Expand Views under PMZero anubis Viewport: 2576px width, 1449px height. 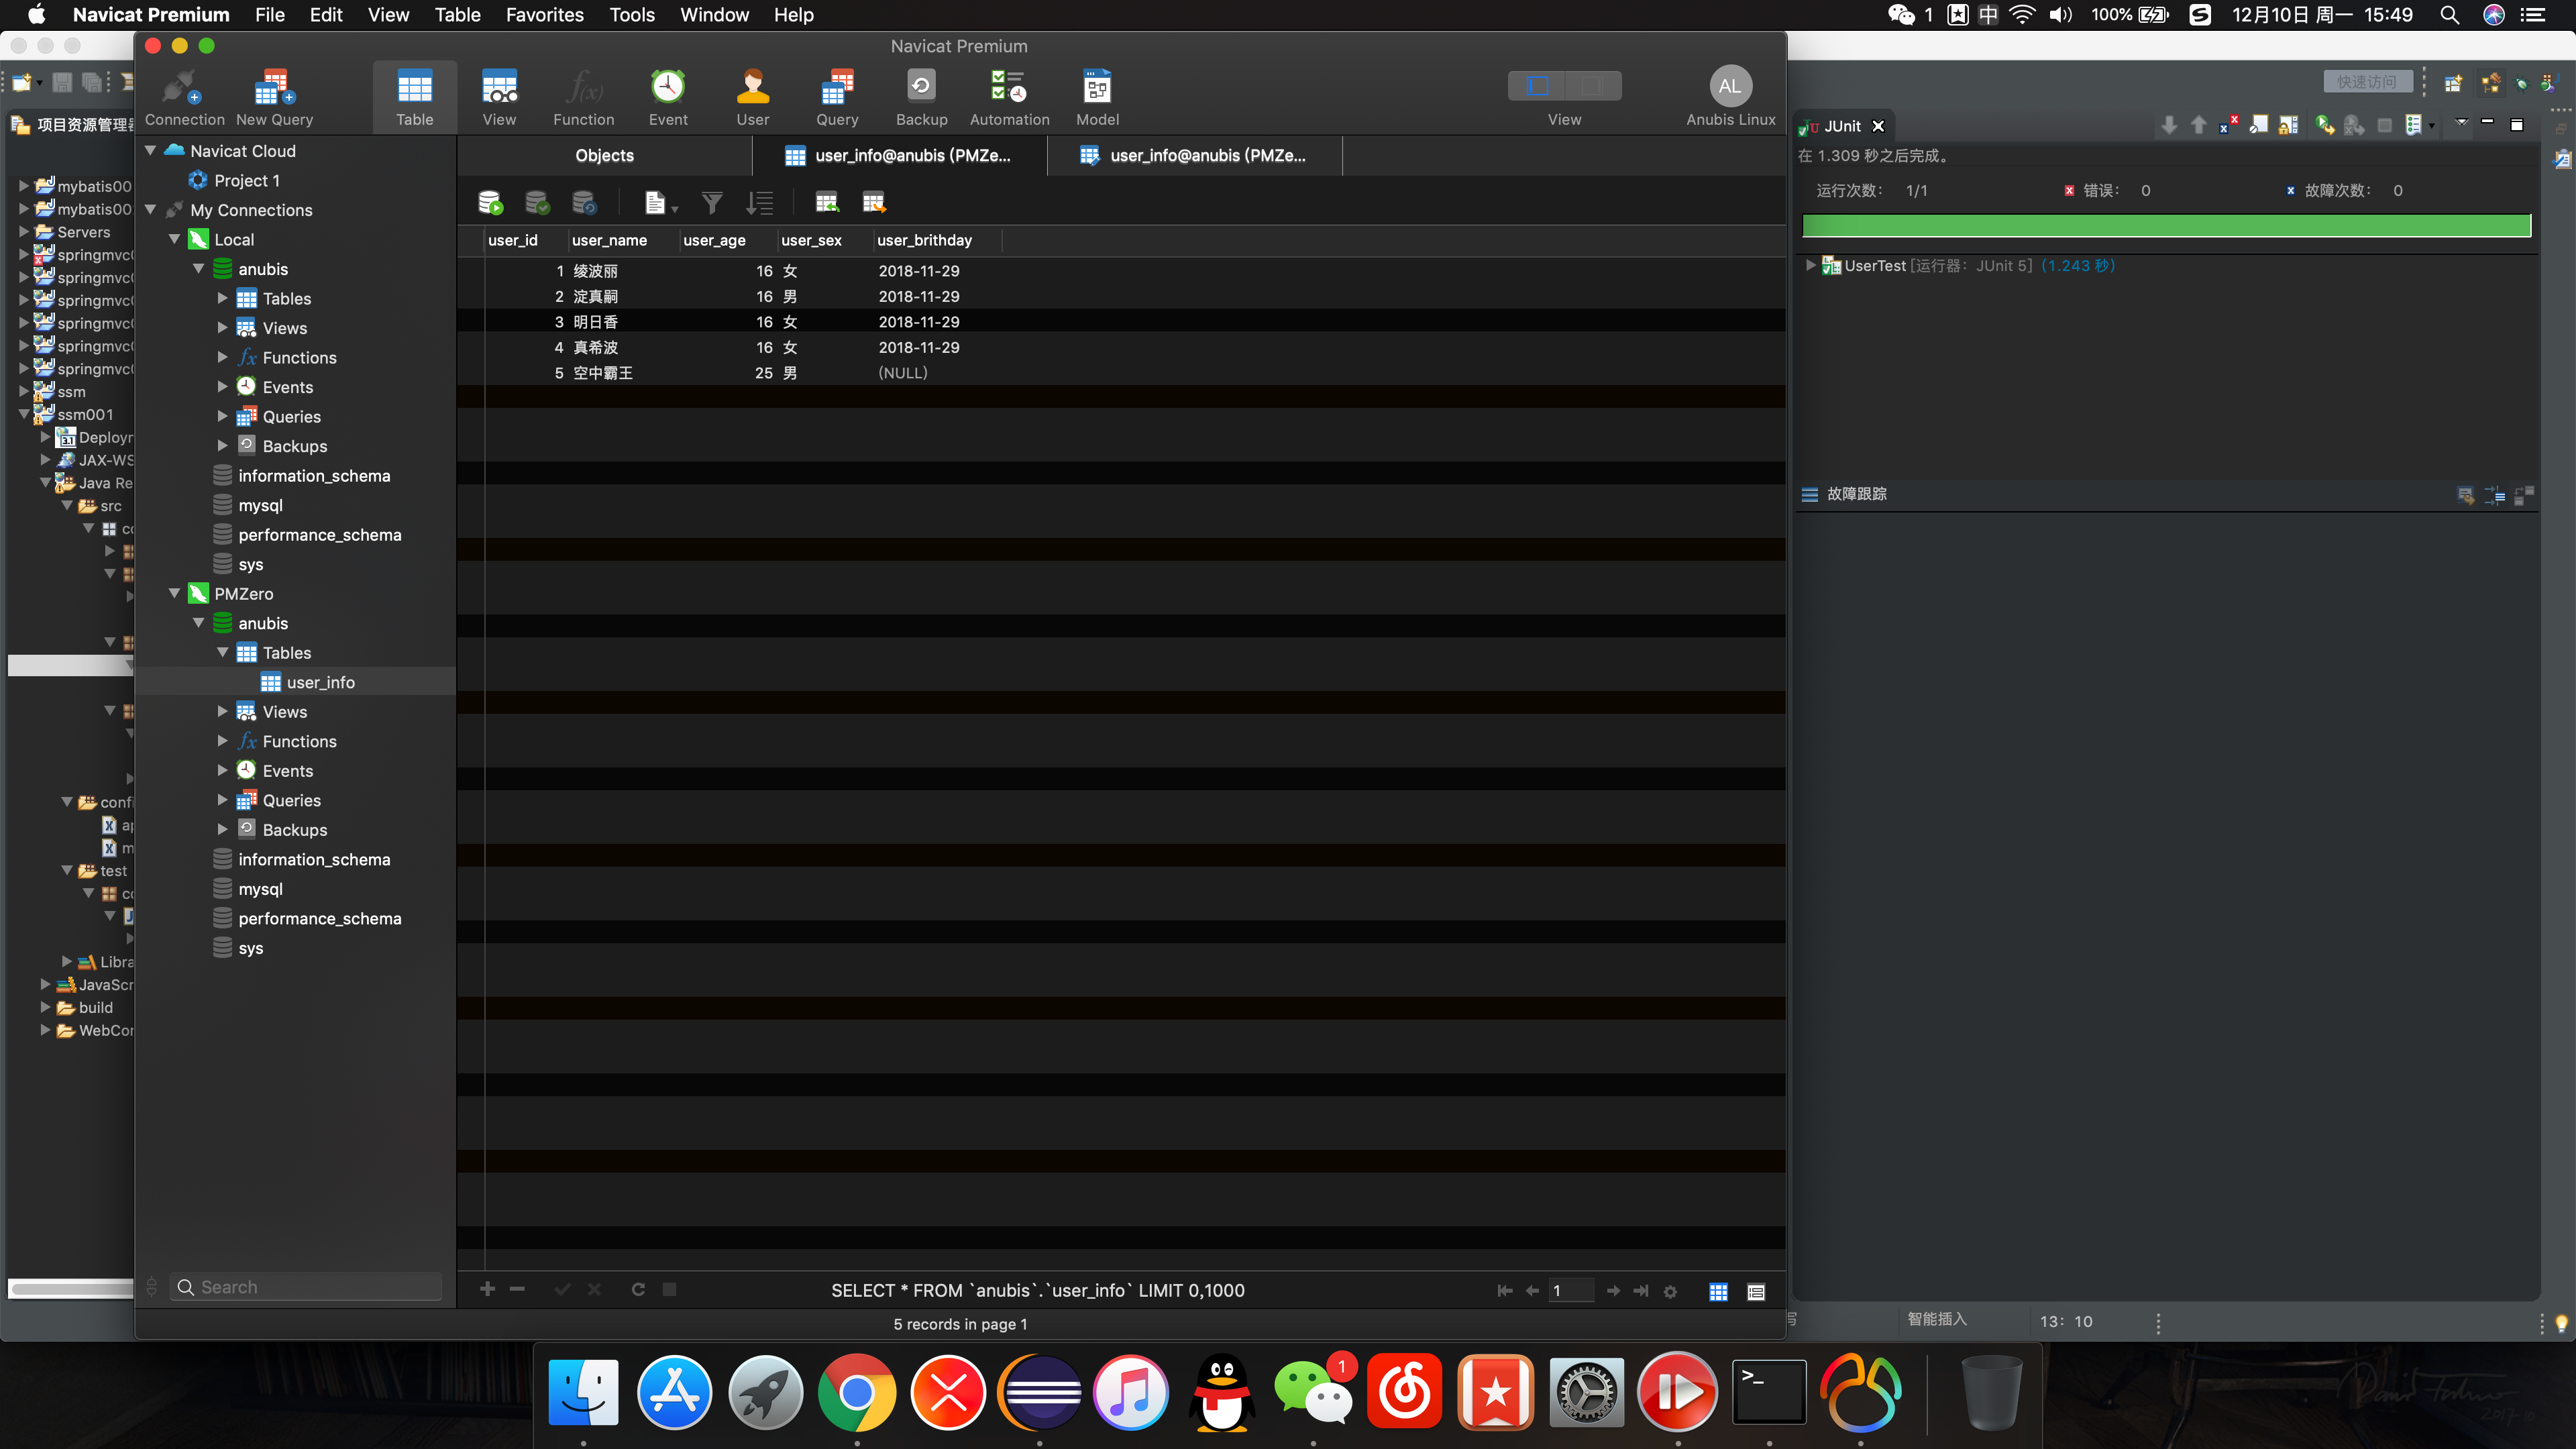tap(222, 711)
